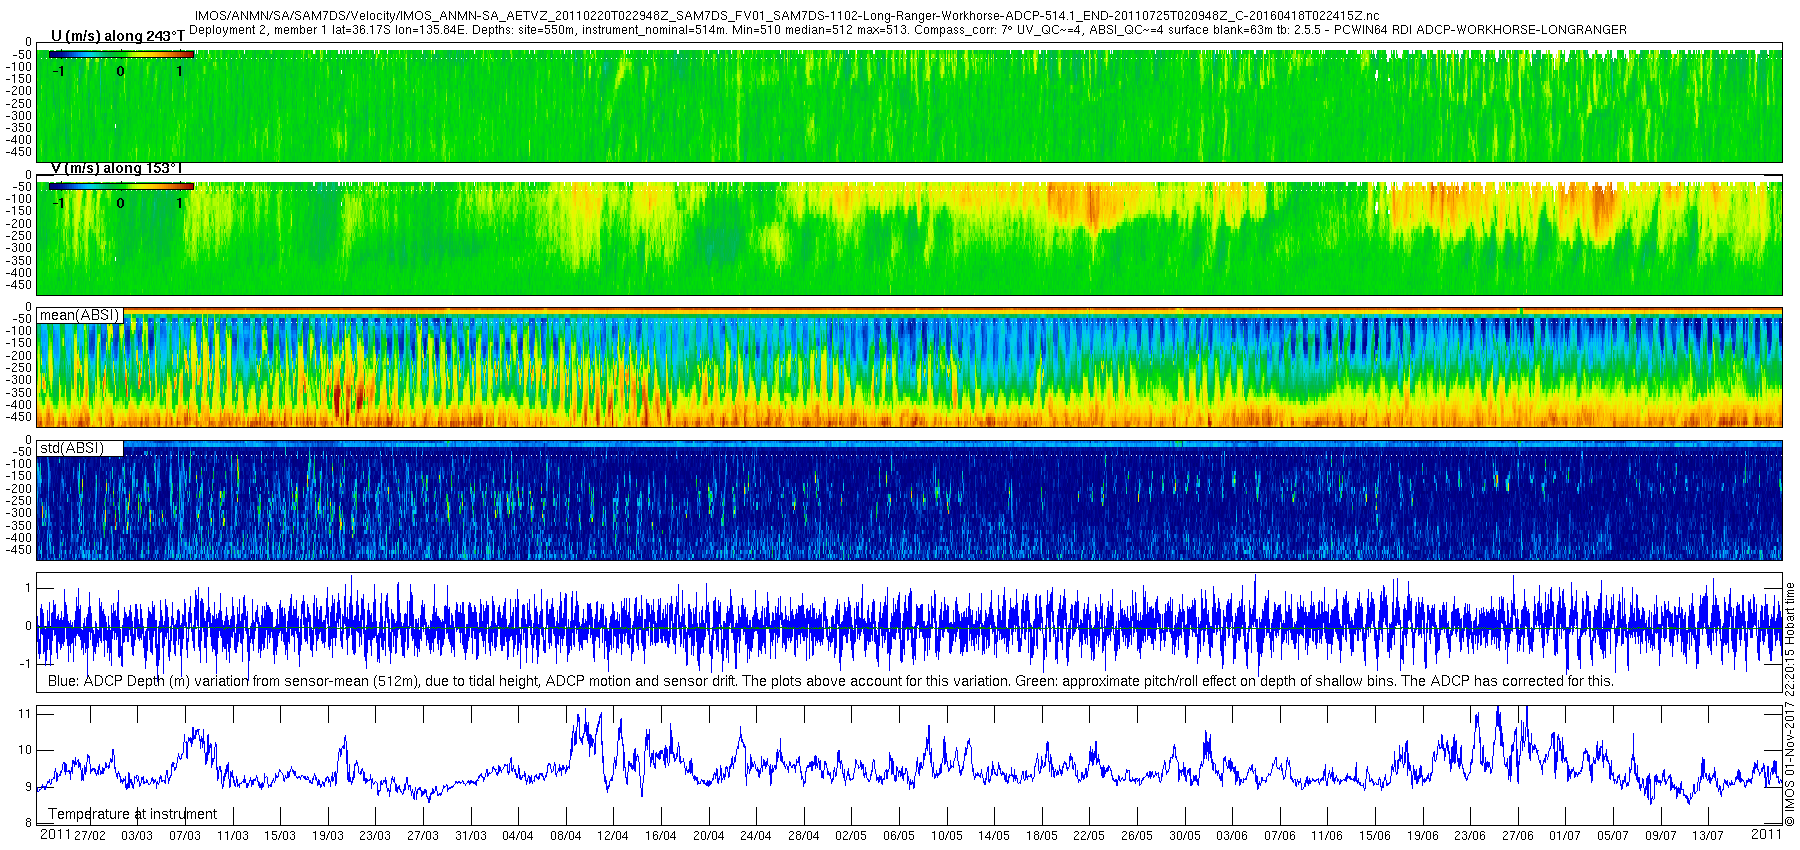
Task: Click the Deployment 2 metadata line
Action: tap(908, 30)
